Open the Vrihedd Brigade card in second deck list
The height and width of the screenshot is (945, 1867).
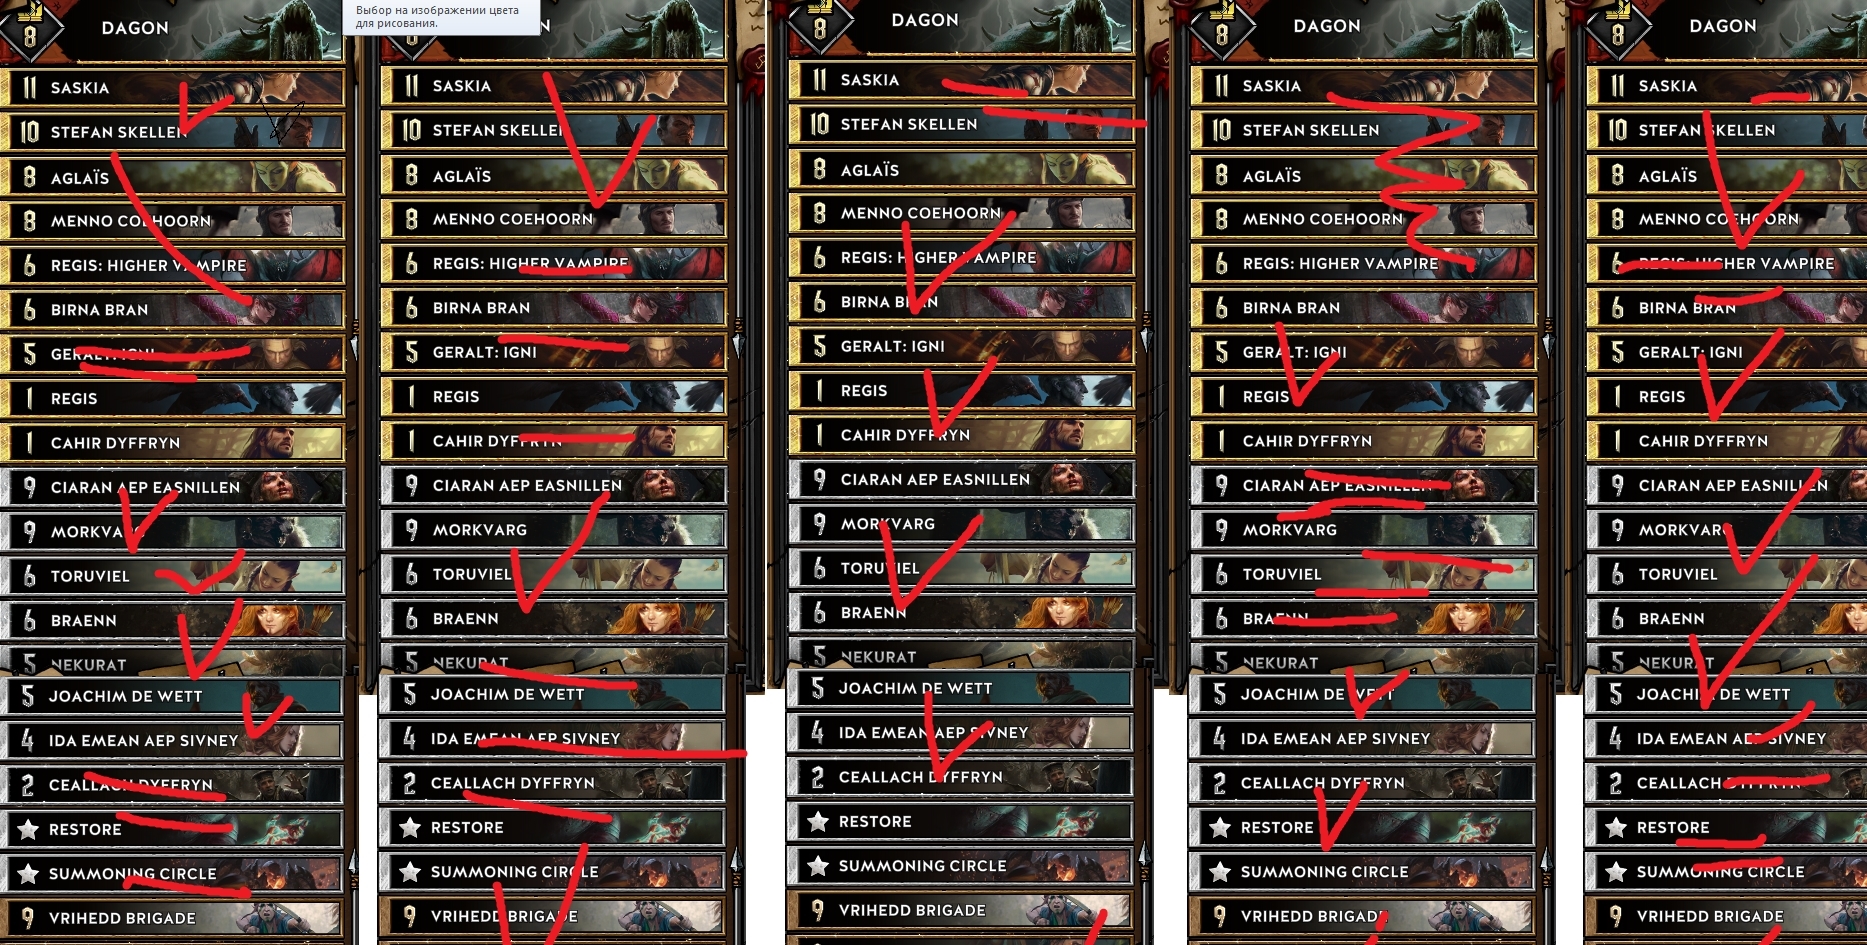(x=553, y=916)
